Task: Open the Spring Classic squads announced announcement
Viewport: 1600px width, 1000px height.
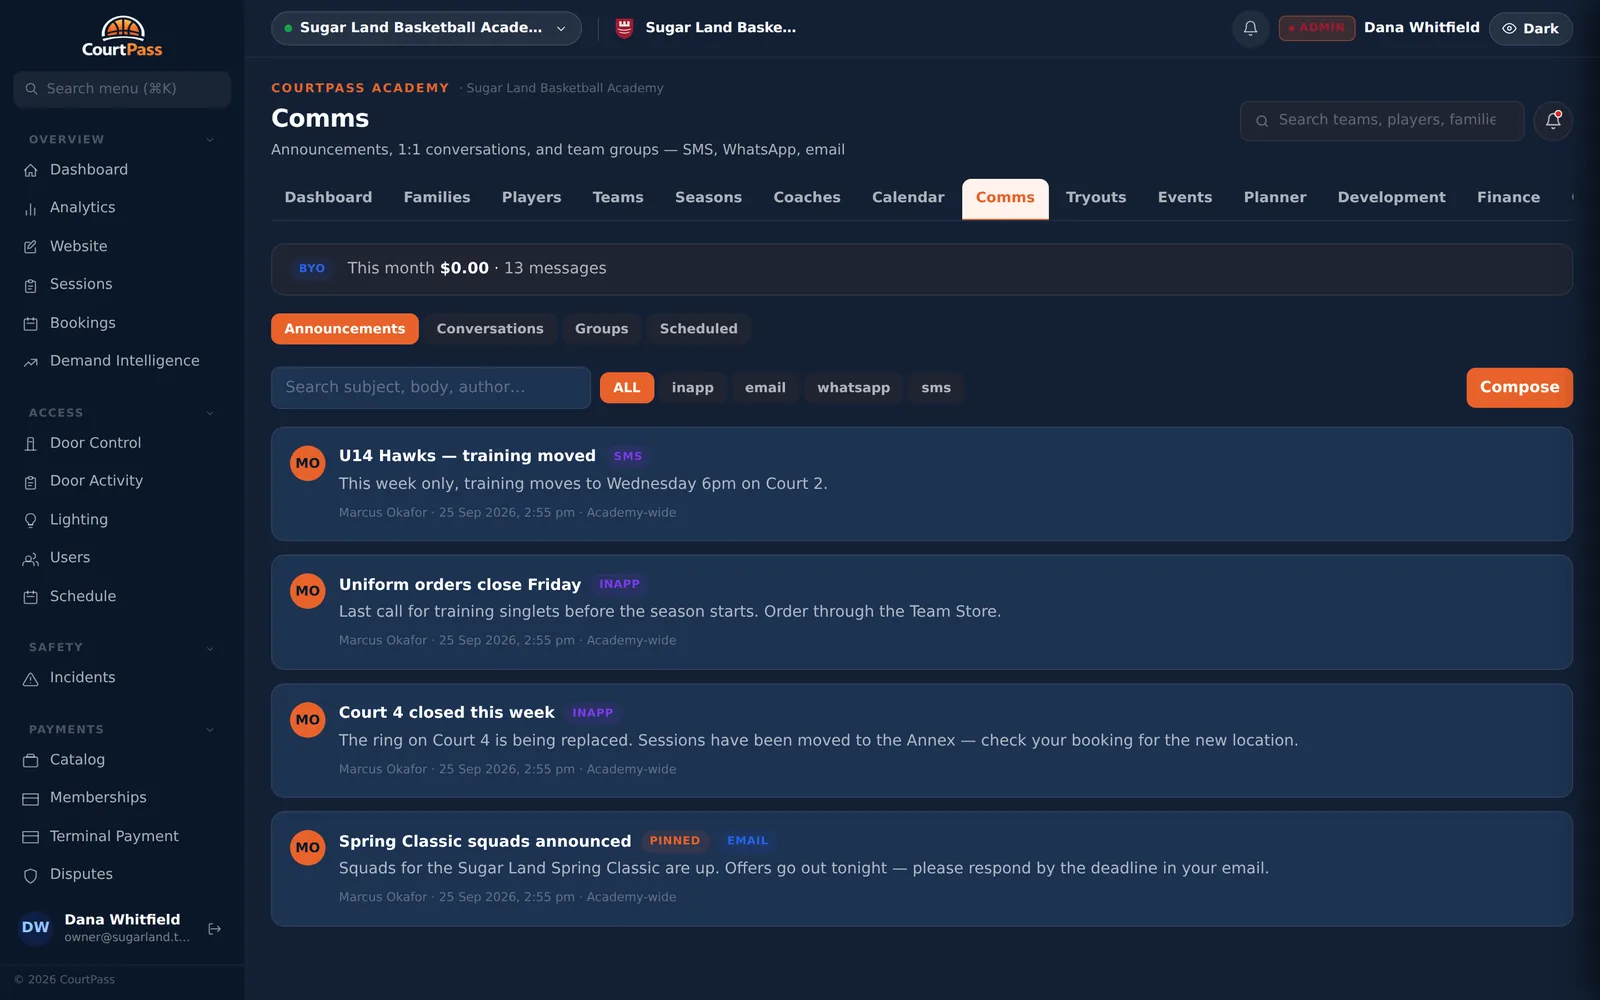Action: (x=921, y=869)
